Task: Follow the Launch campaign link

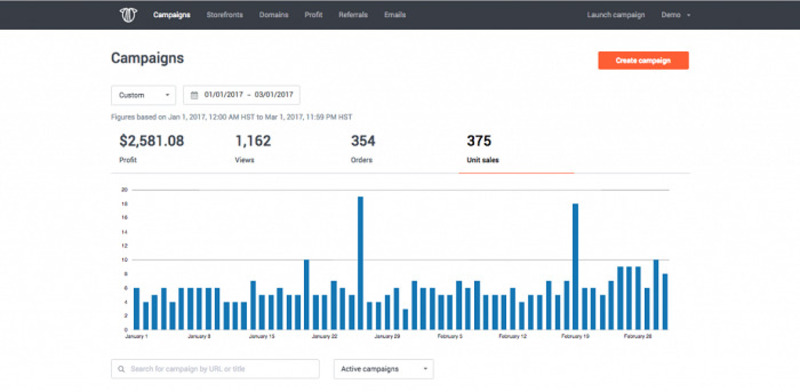Action: [616, 15]
